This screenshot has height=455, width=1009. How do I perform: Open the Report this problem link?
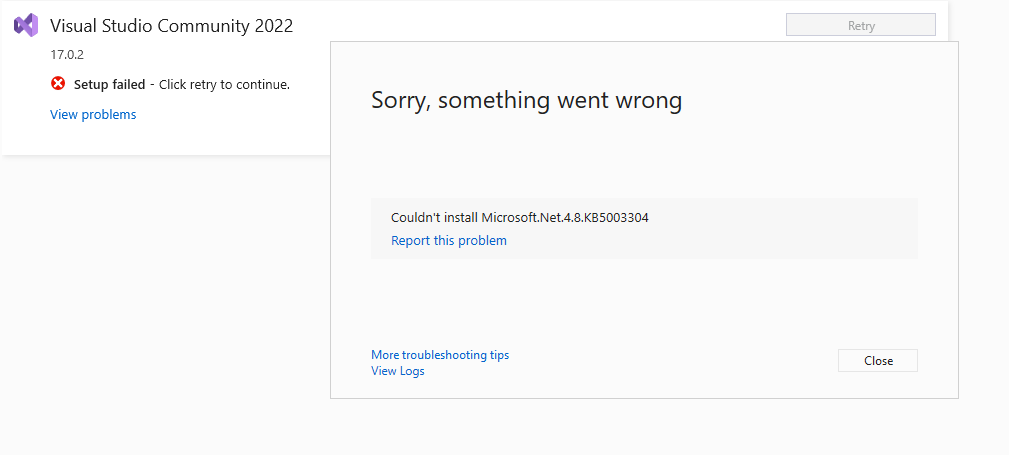pos(449,241)
